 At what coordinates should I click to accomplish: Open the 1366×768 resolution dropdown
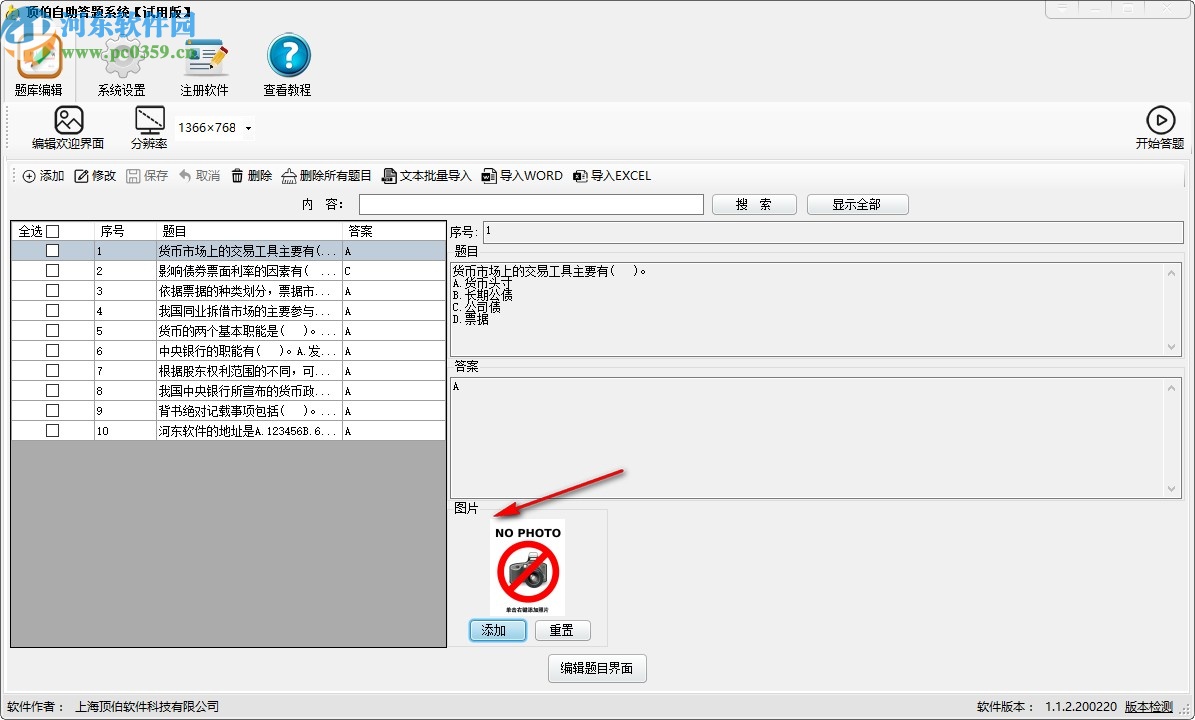pyautogui.click(x=248, y=127)
